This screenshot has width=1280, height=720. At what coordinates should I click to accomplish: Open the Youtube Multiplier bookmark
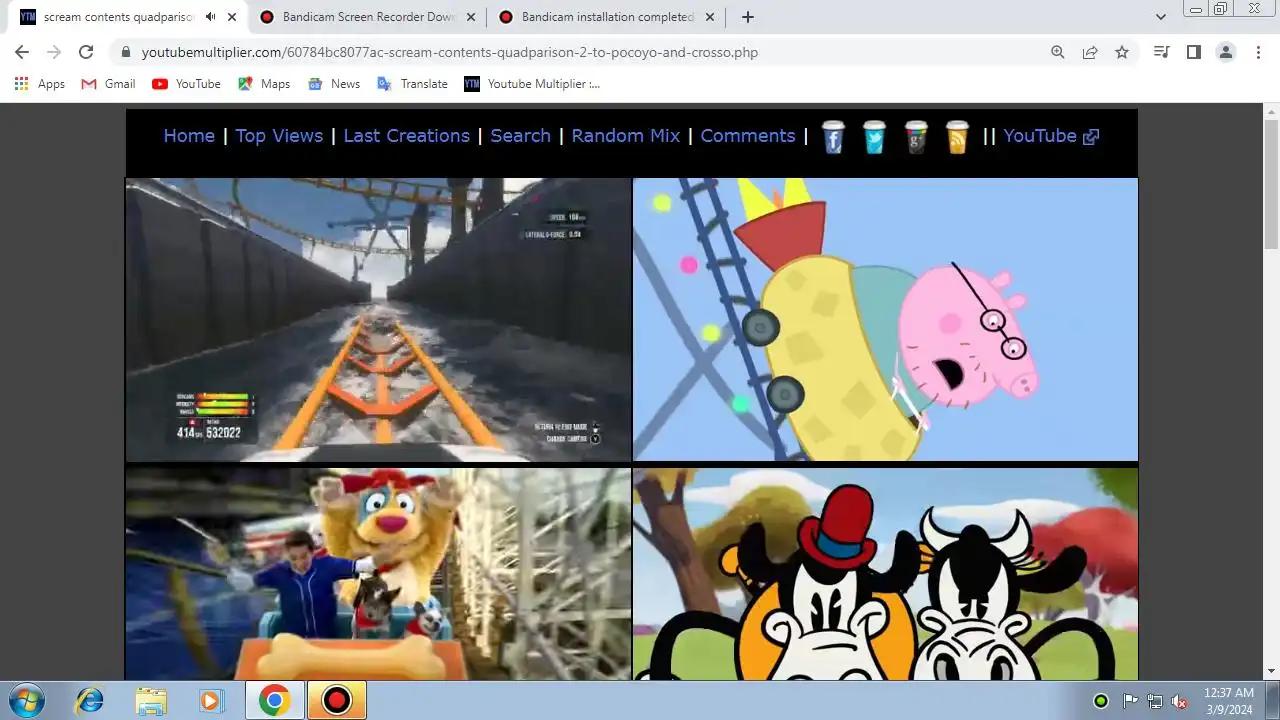tap(532, 84)
